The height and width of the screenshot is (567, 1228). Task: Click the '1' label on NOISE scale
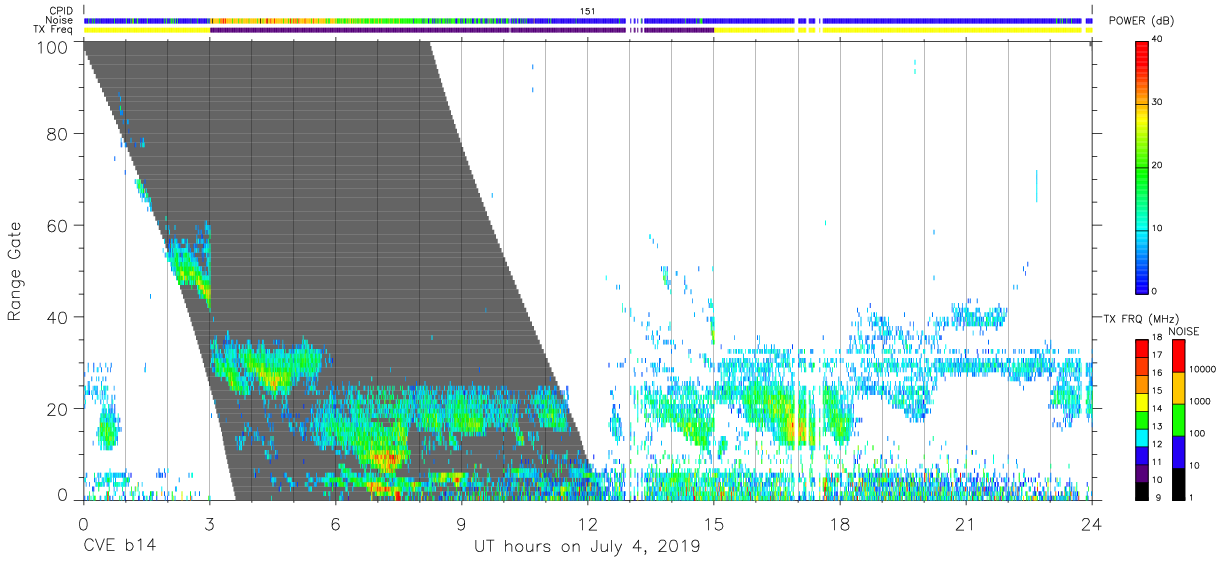tap(1189, 498)
